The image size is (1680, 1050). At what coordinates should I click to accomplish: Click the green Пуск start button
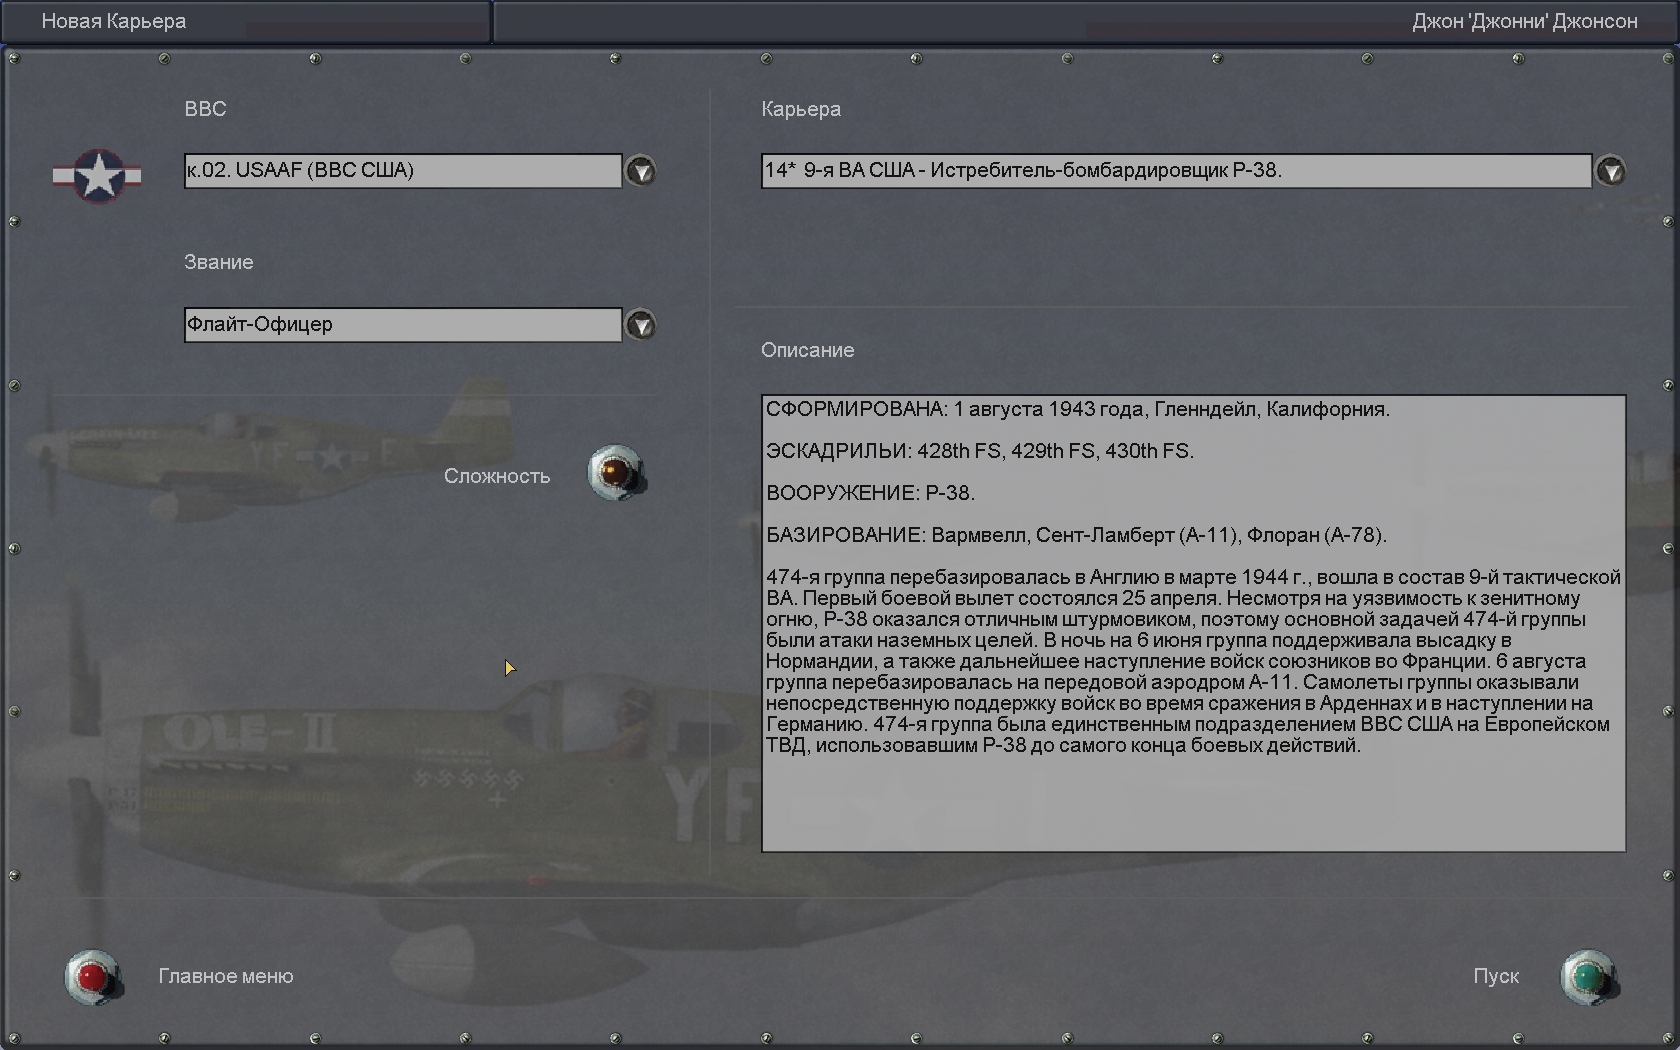[x=1589, y=977]
